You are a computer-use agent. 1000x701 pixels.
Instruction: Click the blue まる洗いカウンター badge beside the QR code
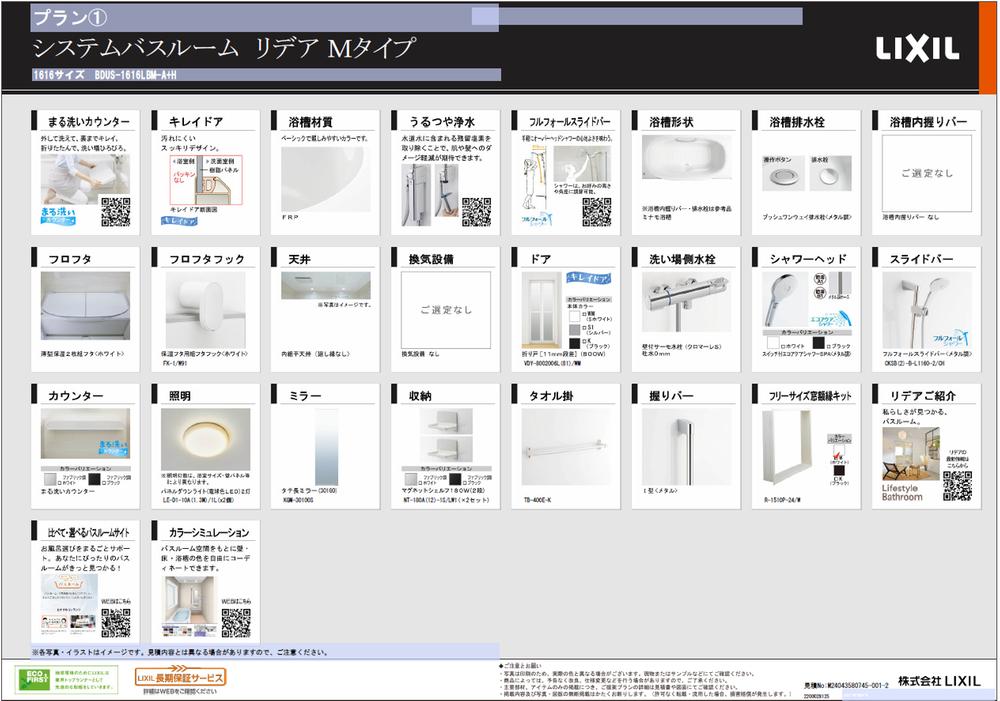[59, 216]
